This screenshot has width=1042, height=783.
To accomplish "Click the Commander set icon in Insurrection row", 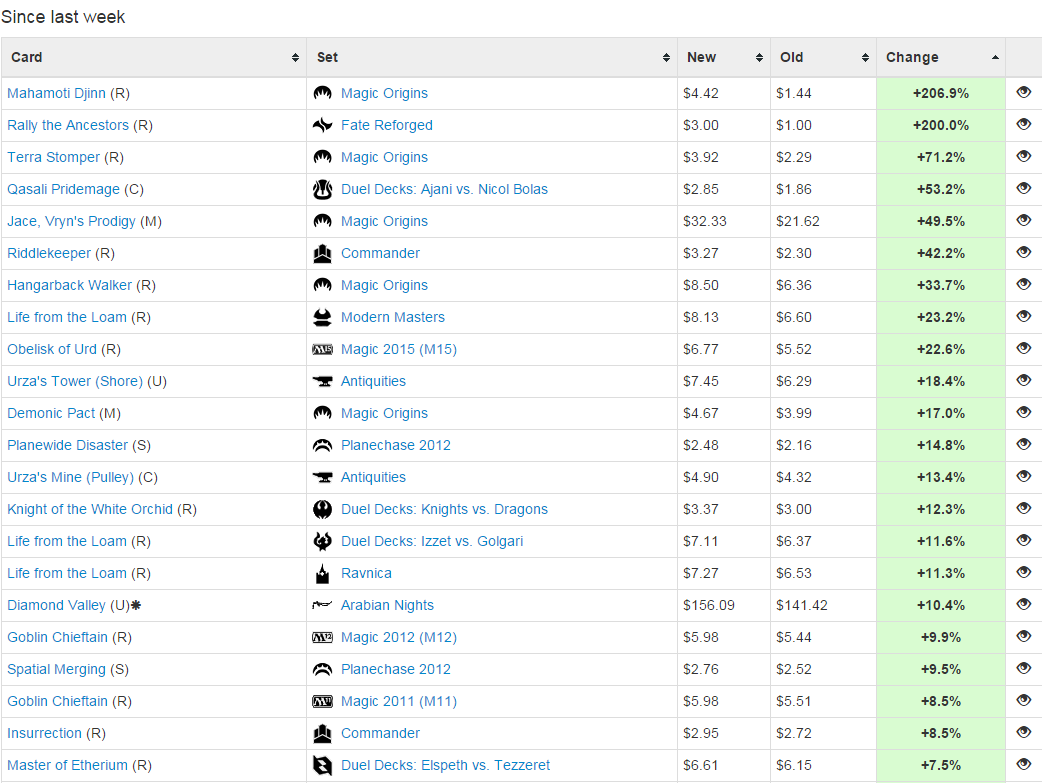I will pyautogui.click(x=322, y=733).
